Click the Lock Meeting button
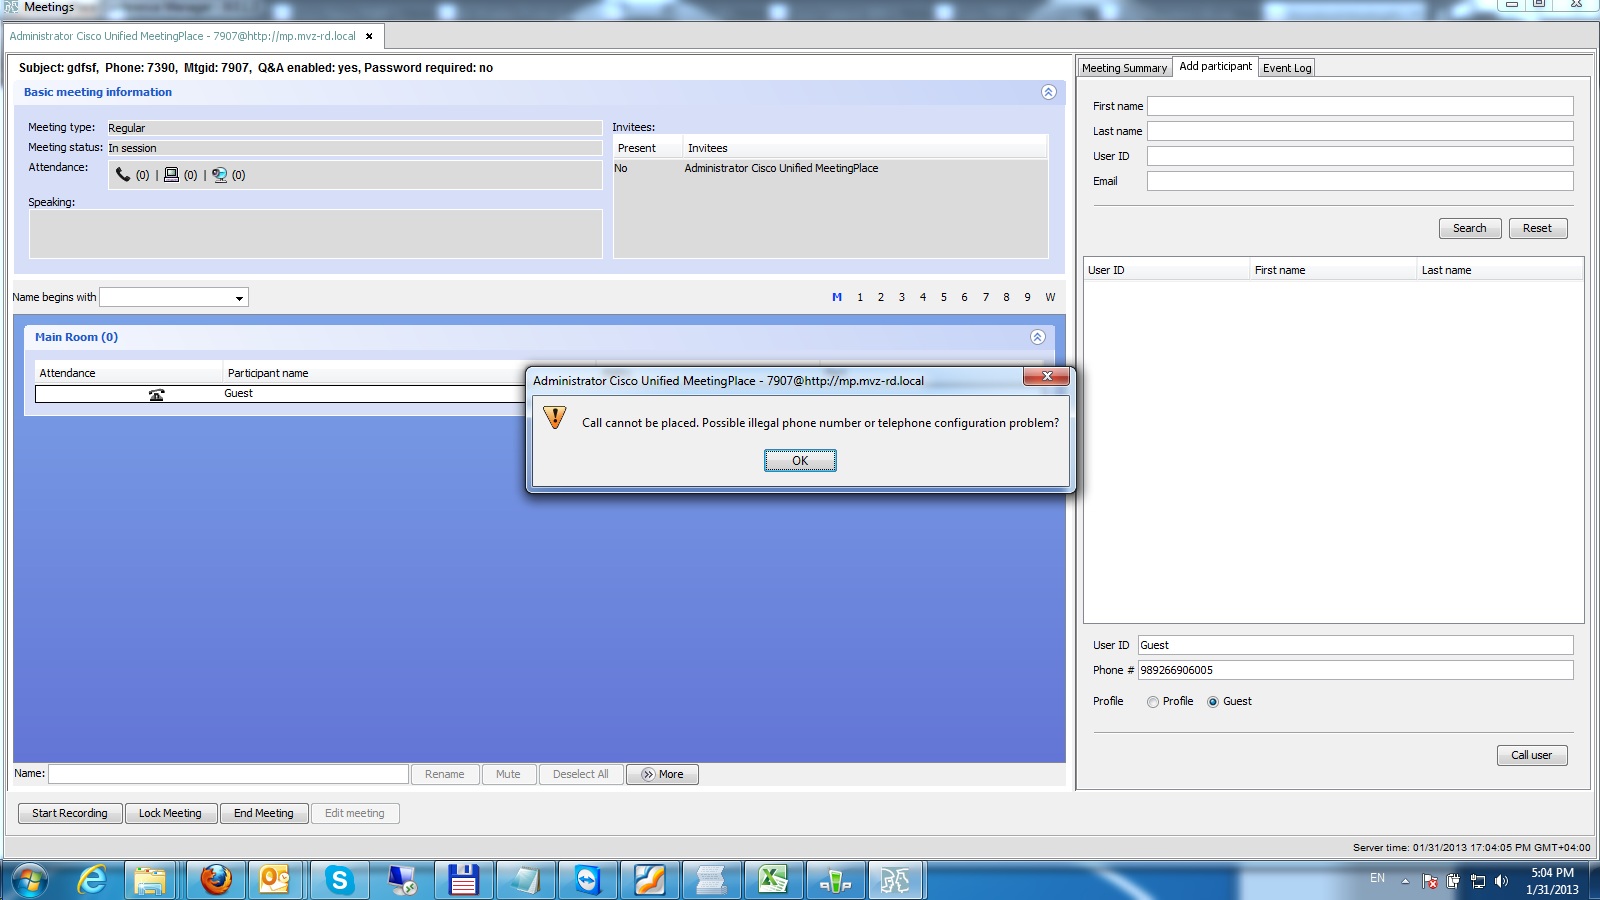 coord(170,813)
